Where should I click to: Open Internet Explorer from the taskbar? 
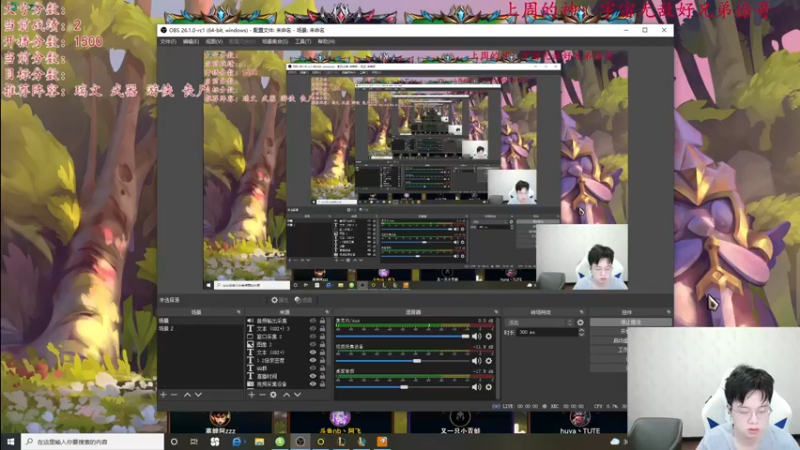pos(236,442)
